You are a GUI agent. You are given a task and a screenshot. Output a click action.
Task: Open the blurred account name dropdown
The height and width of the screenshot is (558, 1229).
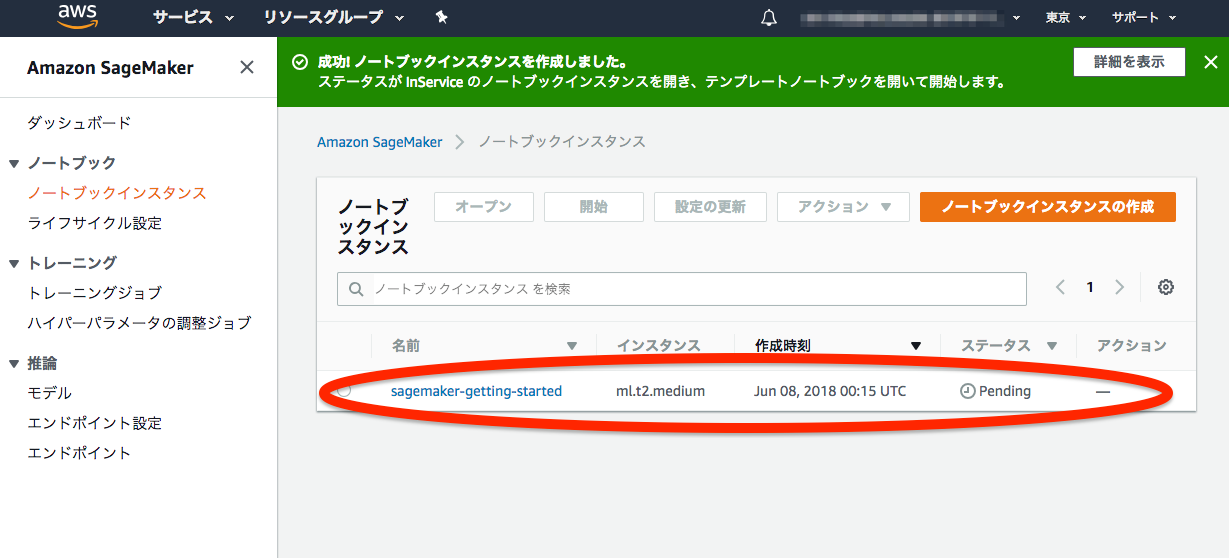pyautogui.click(x=910, y=17)
